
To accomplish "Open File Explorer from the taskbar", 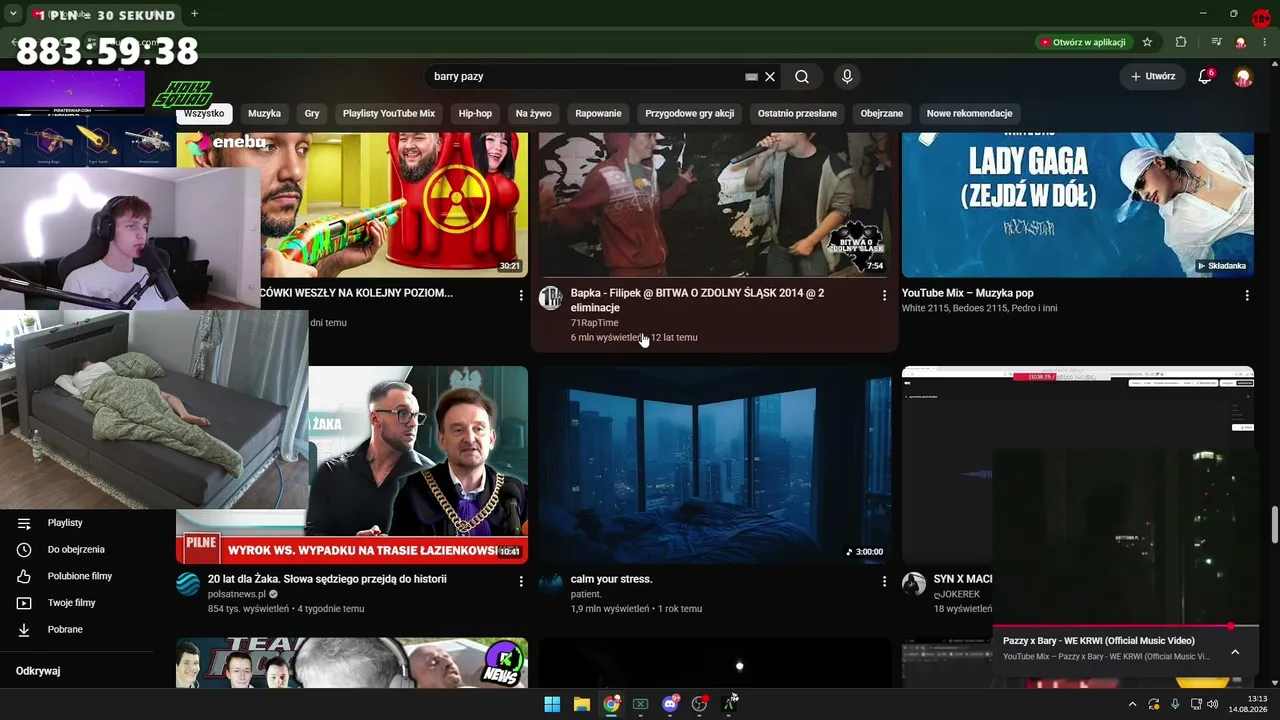I will coord(581,704).
